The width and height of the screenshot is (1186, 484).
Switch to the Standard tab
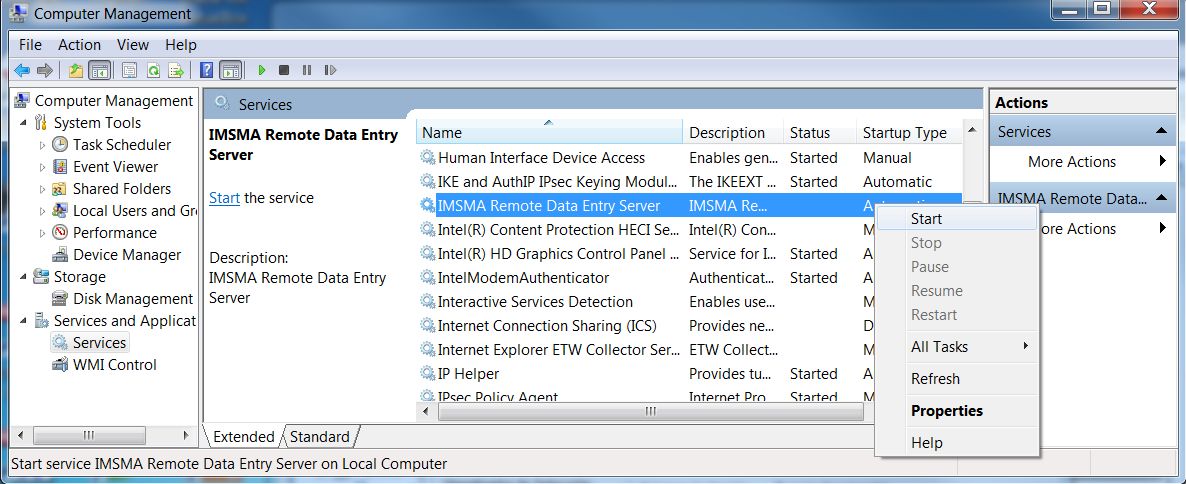[320, 437]
